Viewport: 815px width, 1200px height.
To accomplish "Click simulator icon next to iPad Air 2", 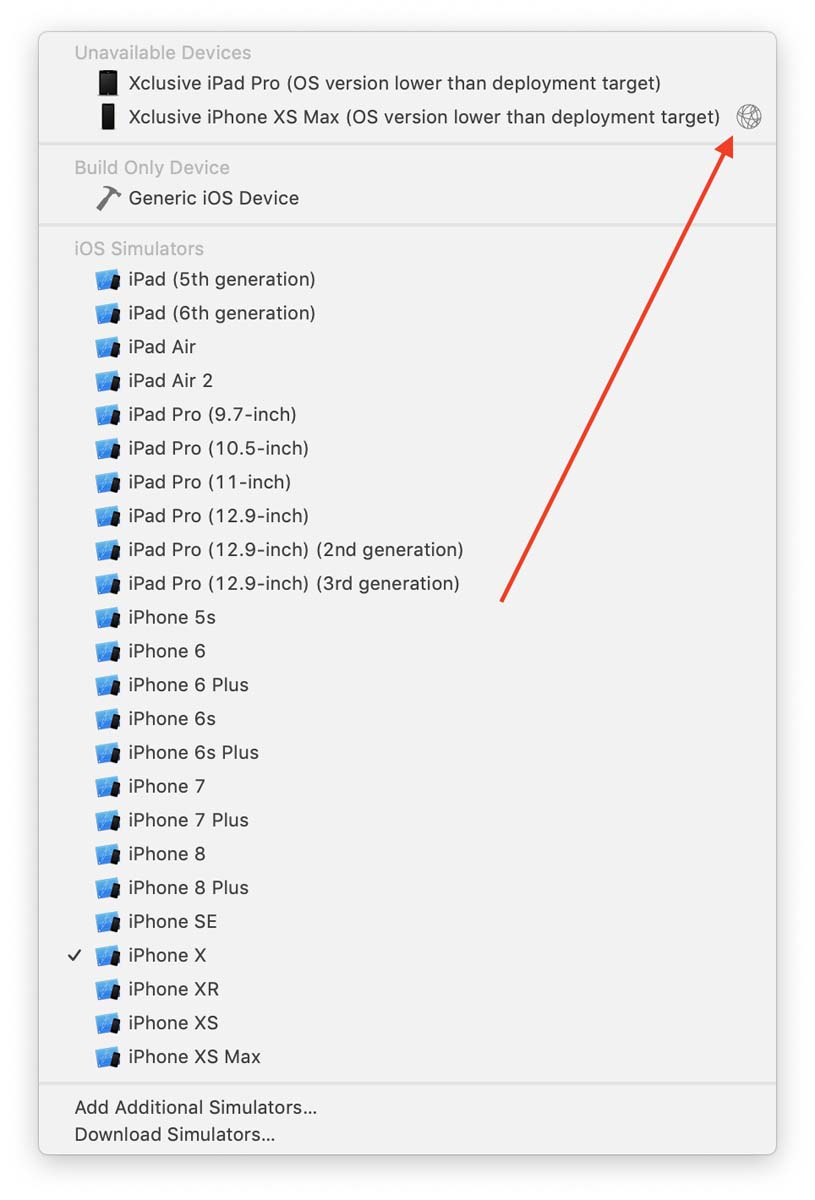I will (x=108, y=381).
